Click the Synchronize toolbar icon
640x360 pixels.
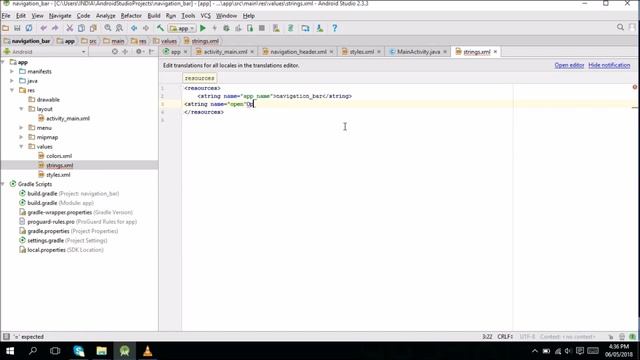tap(29, 28)
